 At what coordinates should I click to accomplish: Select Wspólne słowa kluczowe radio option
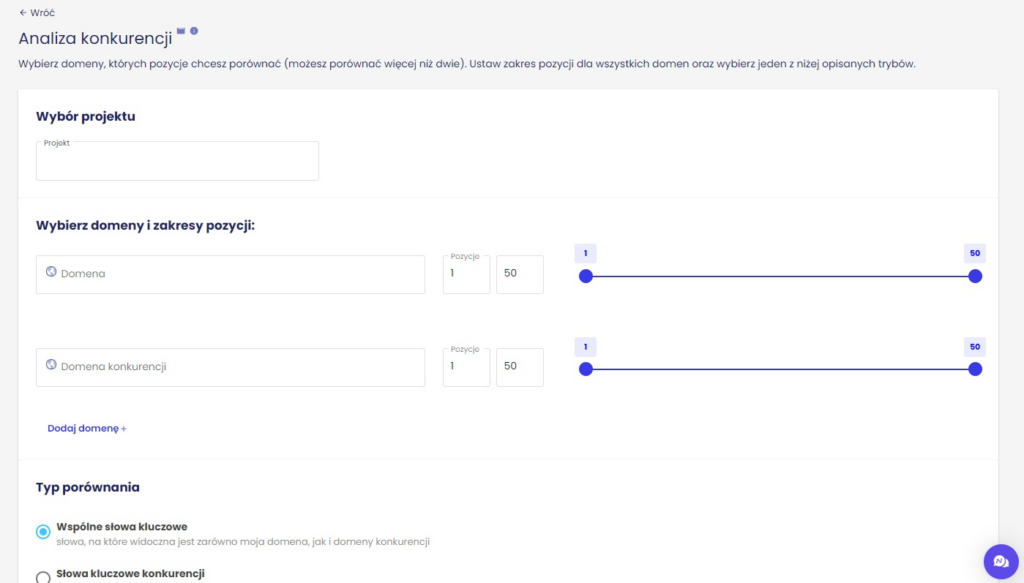click(43, 532)
